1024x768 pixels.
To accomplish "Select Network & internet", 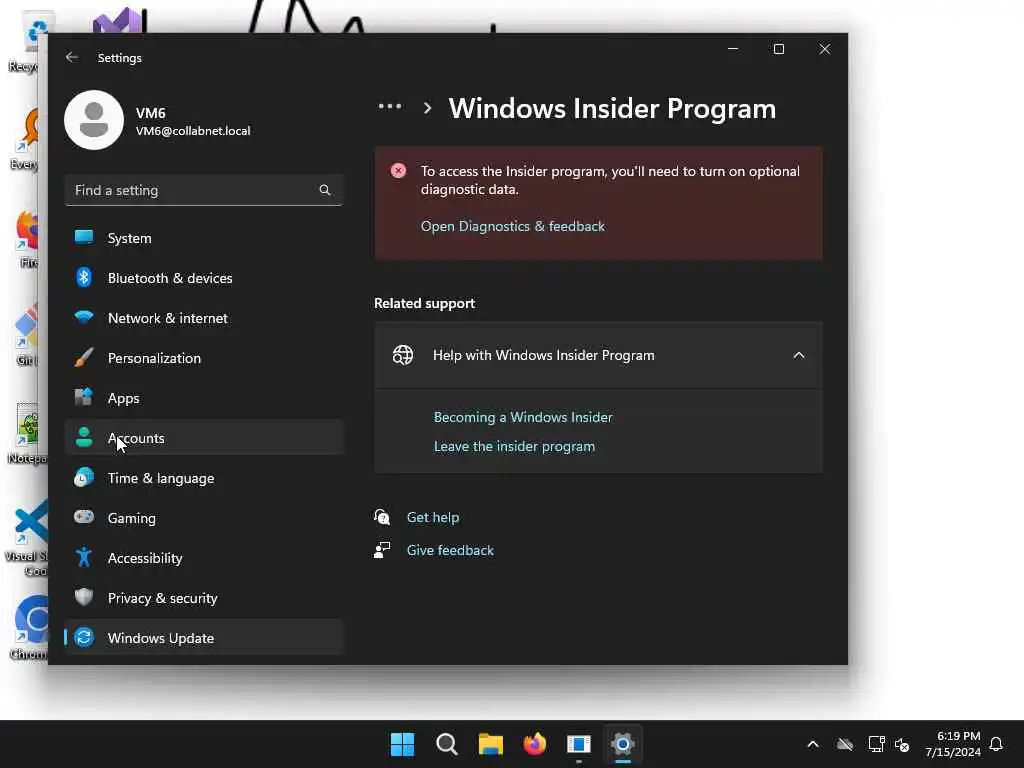I will pyautogui.click(x=204, y=318).
